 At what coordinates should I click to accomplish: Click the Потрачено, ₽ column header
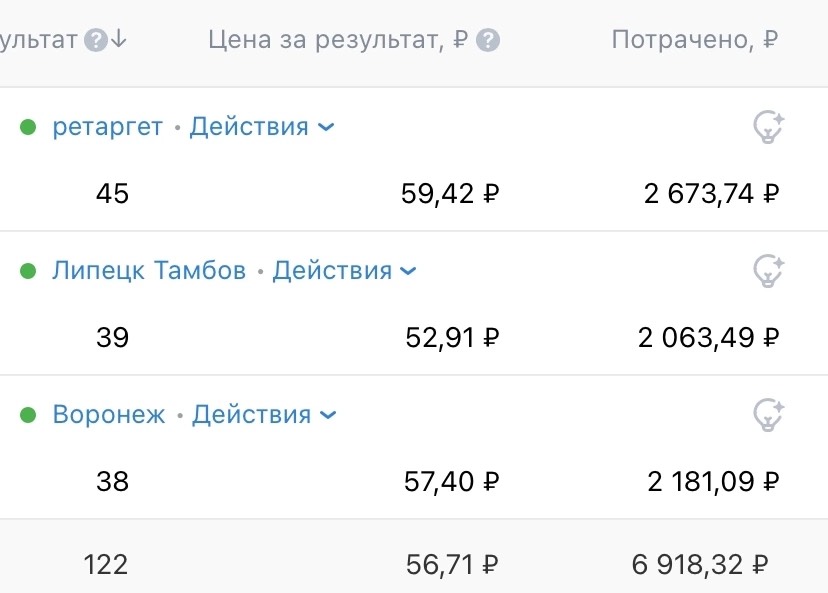coord(695,40)
